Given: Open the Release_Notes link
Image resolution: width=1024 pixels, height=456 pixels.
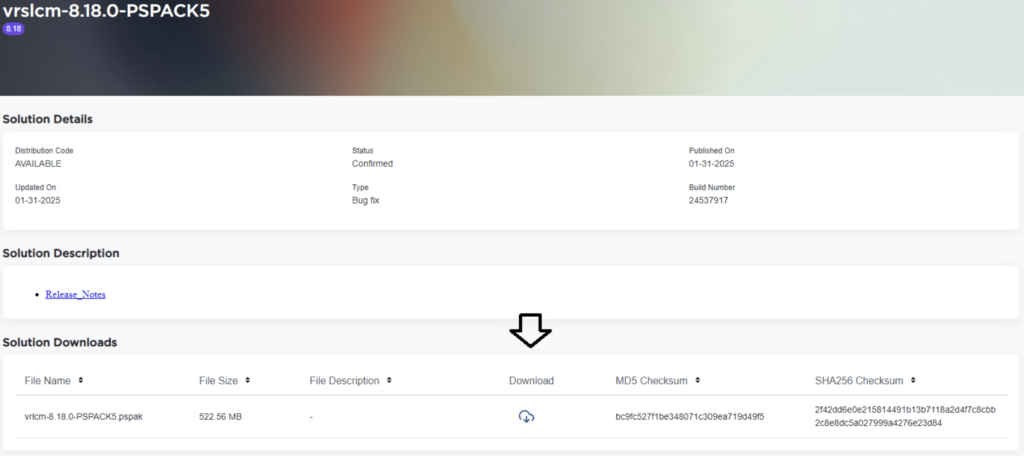Looking at the screenshot, I should click(75, 295).
